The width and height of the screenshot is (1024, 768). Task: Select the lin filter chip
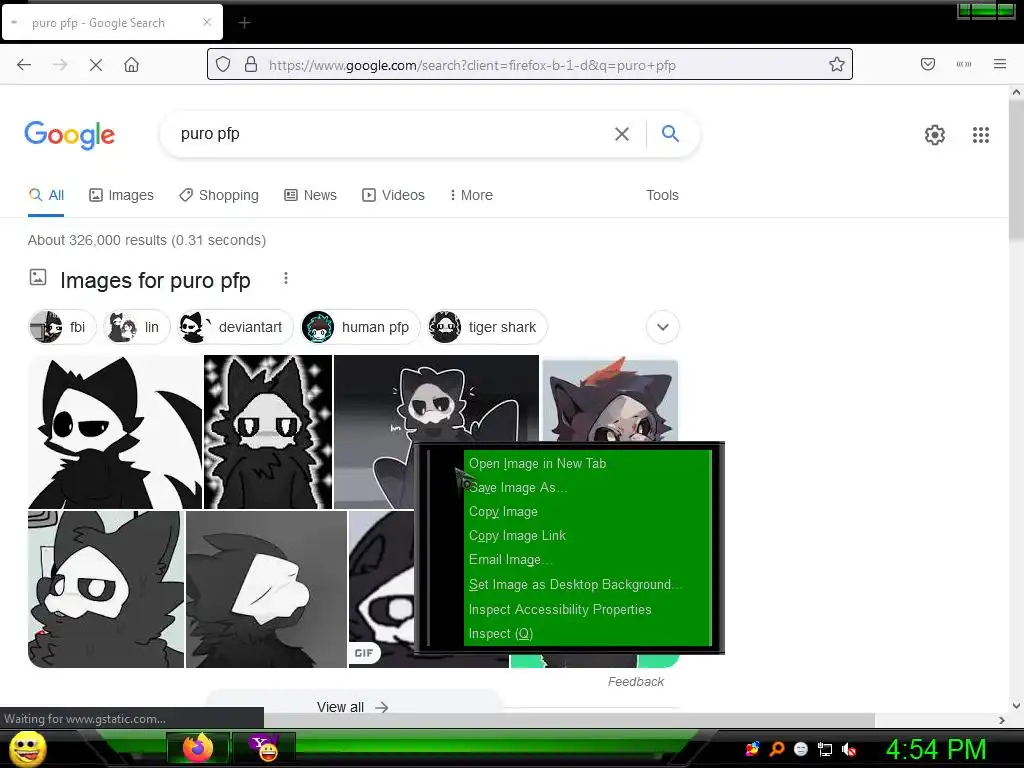tap(136, 327)
